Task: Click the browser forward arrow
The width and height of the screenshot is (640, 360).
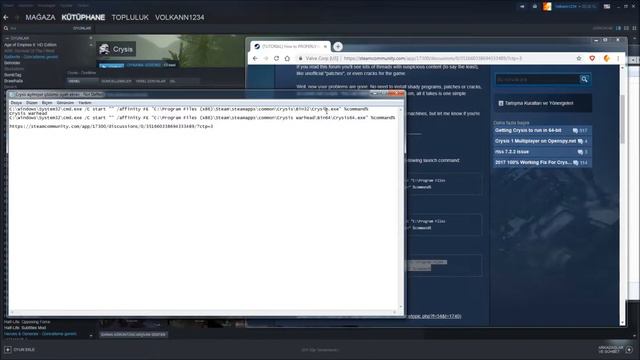Action: (x=266, y=59)
